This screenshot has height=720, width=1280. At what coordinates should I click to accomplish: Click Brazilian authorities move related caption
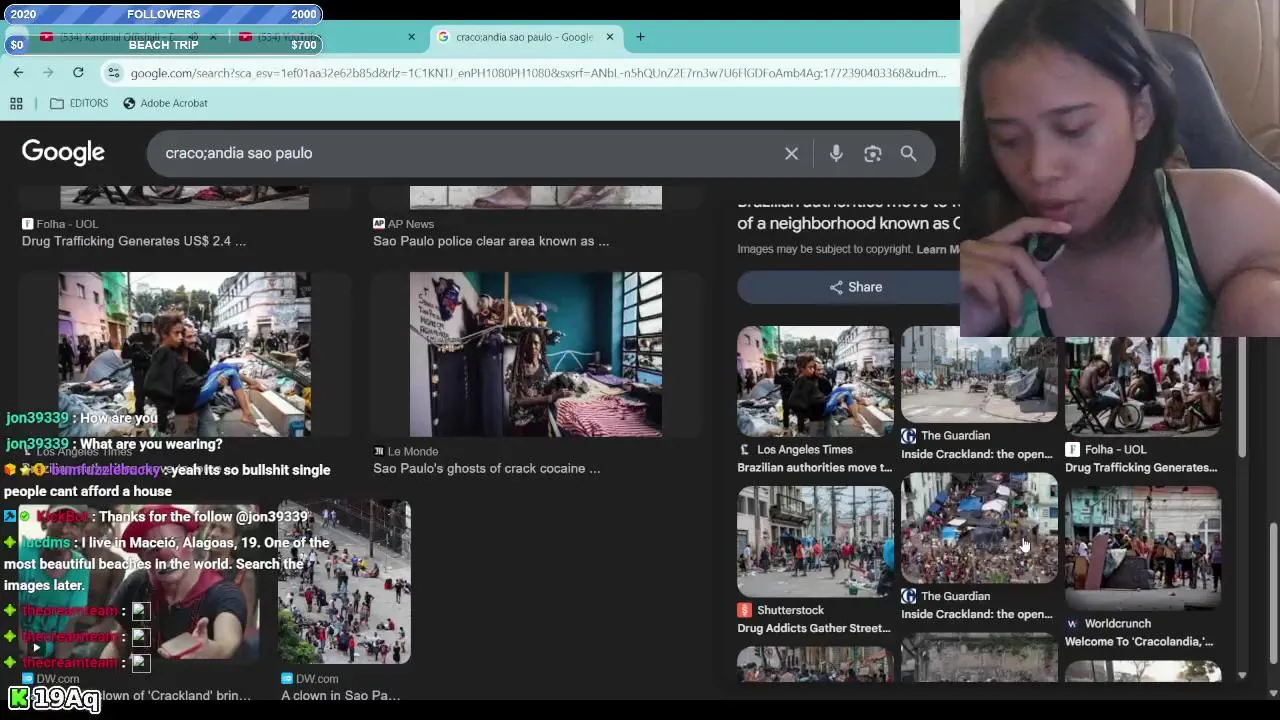pyautogui.click(x=814, y=468)
